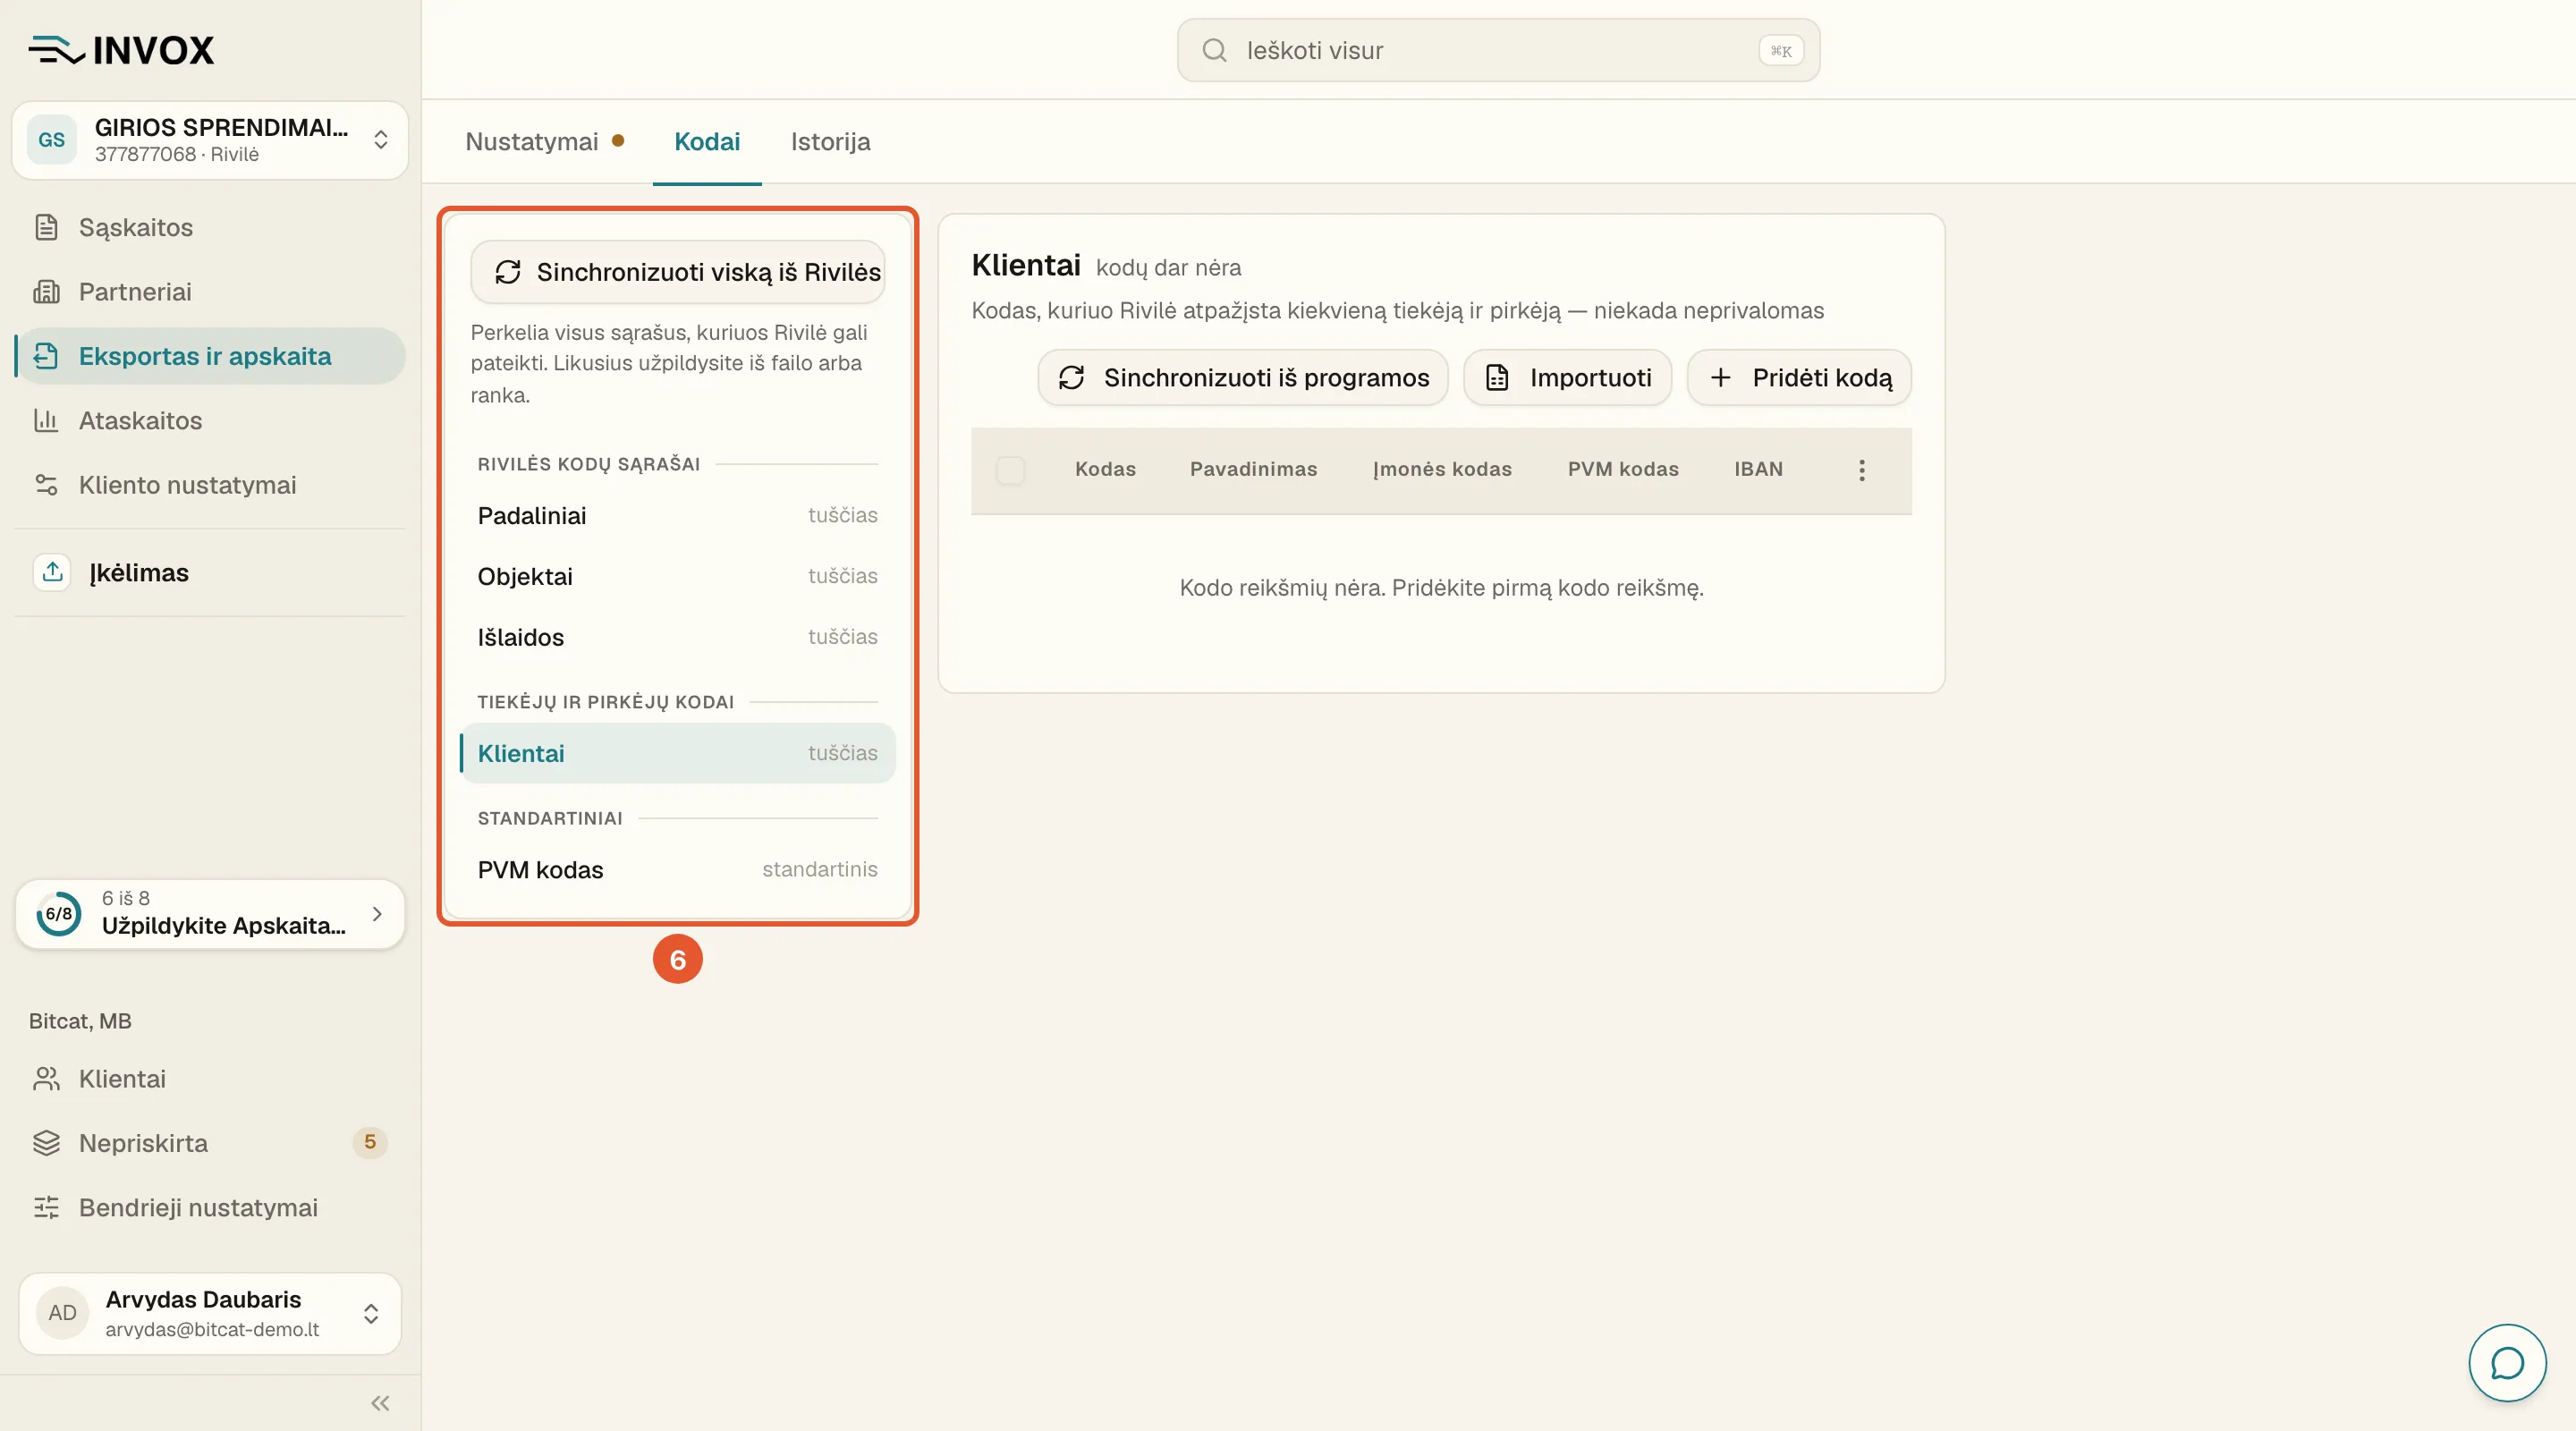Switch to the Istorija tab

(830, 142)
